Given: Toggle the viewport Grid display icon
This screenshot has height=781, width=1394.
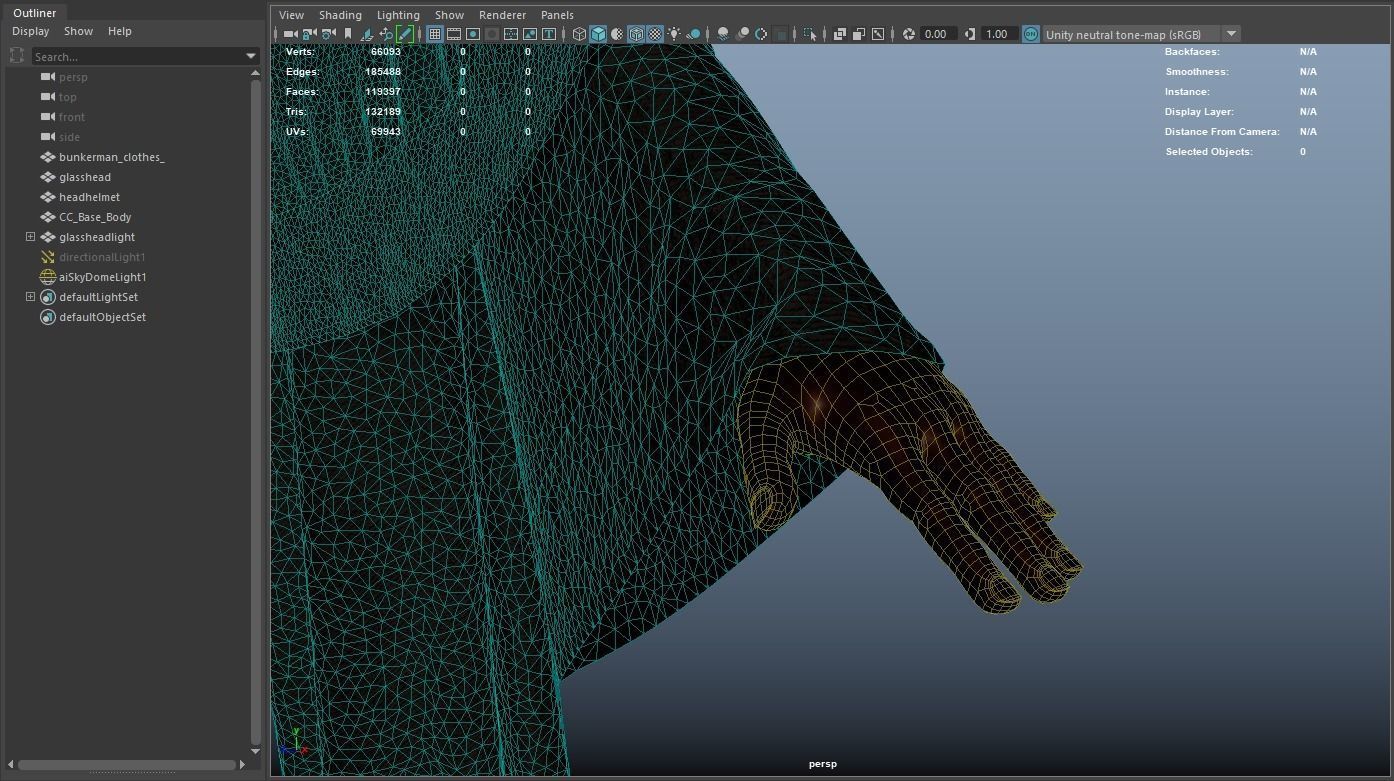Looking at the screenshot, I should pyautogui.click(x=434, y=34).
